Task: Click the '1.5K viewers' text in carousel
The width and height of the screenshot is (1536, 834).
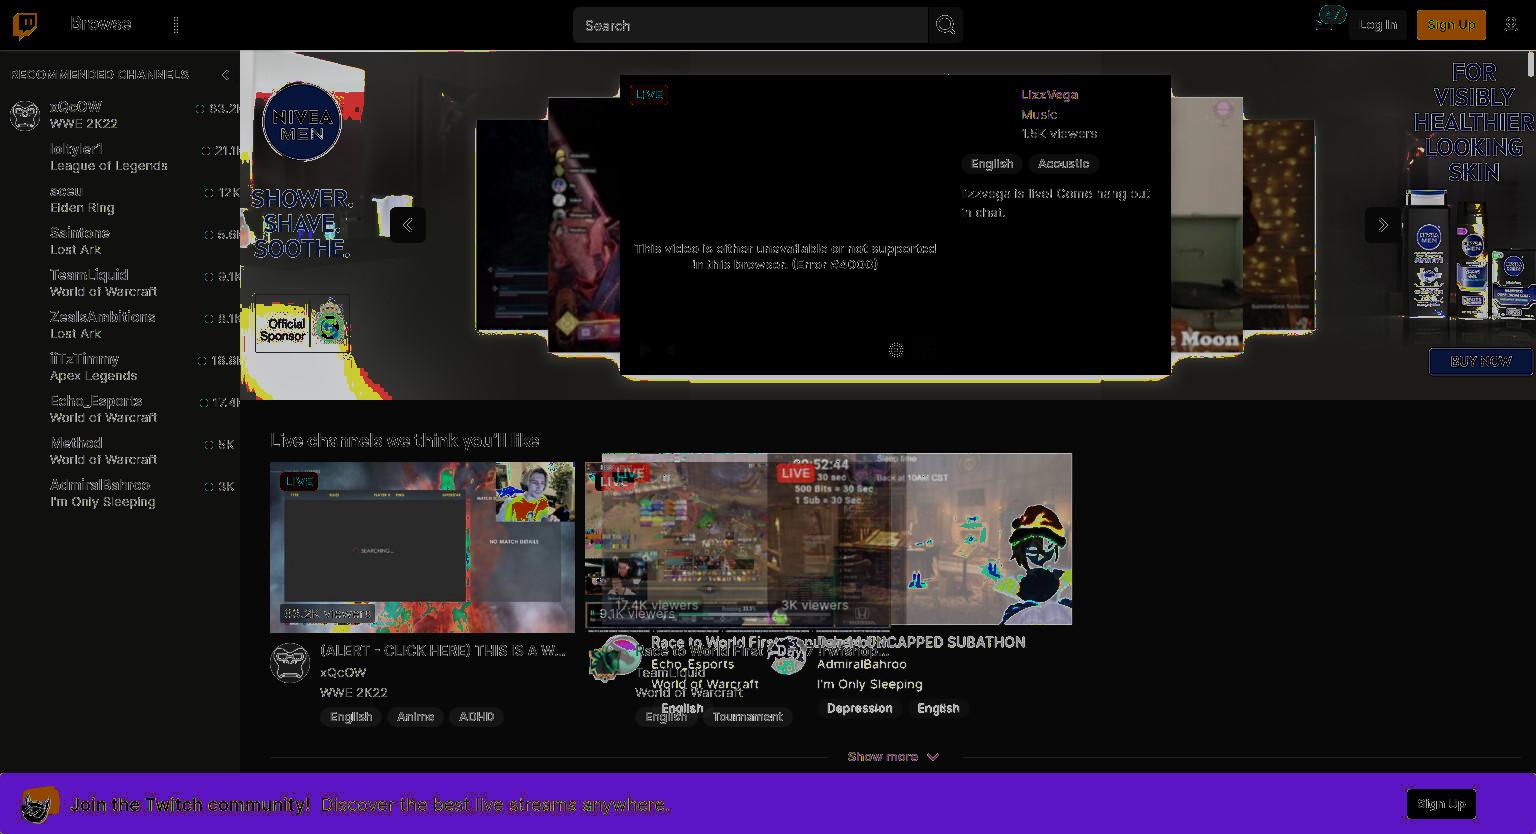Action: tap(1059, 134)
